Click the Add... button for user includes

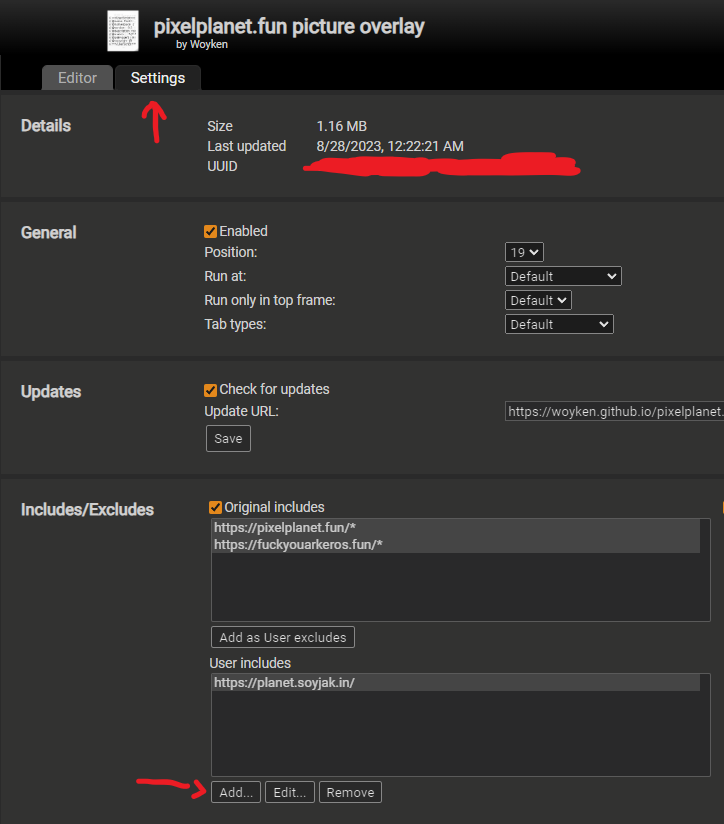(x=236, y=792)
